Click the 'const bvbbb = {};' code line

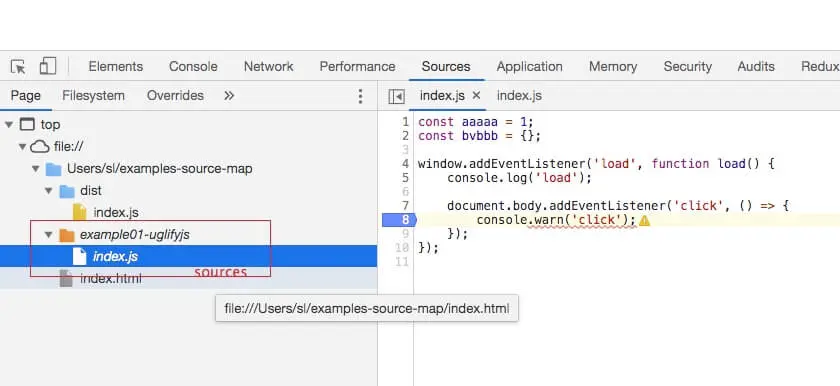tap(479, 136)
